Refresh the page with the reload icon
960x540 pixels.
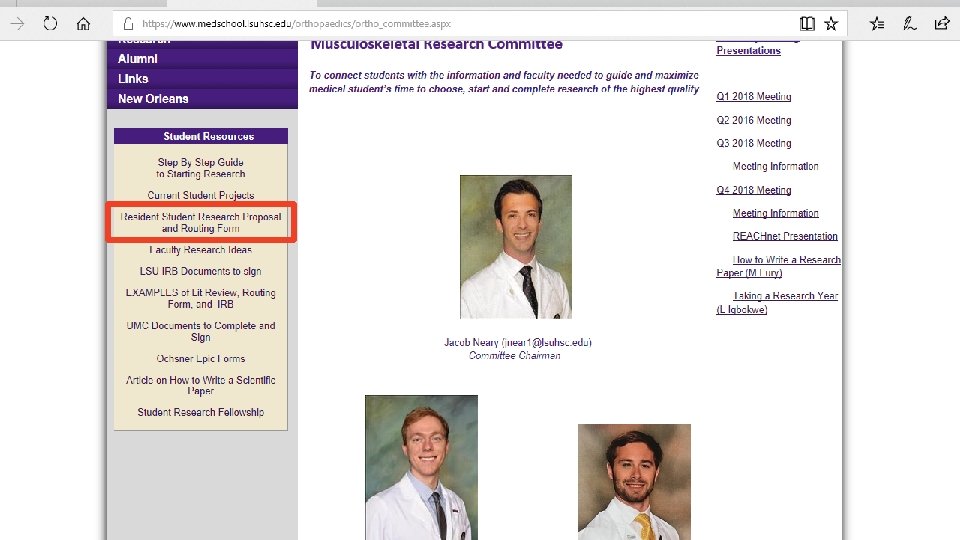[x=50, y=24]
